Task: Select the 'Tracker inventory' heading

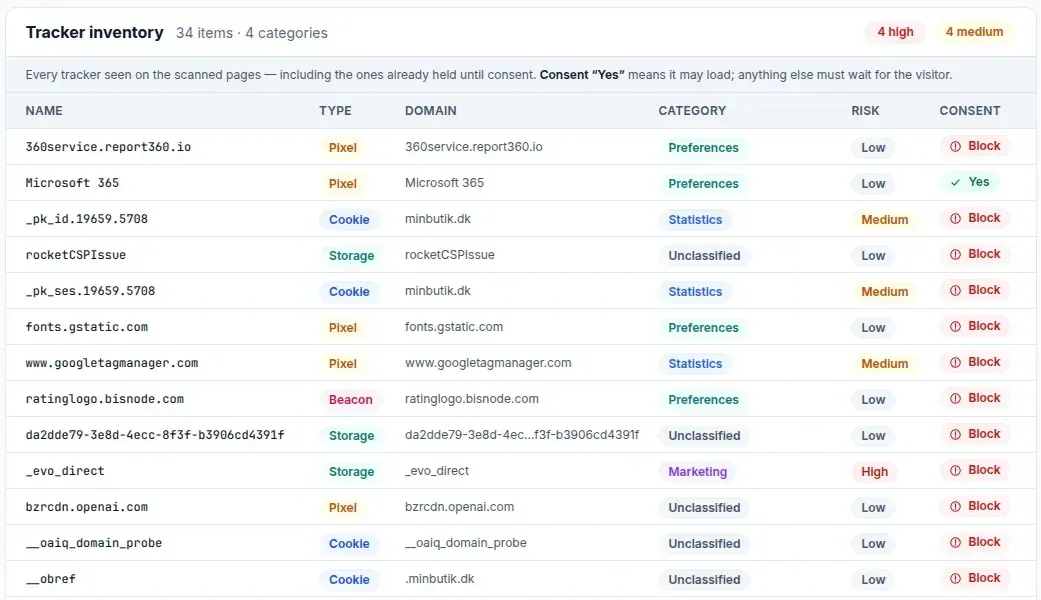Action: click(x=94, y=33)
